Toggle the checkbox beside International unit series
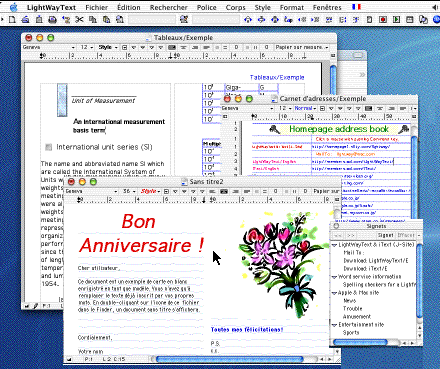 coord(49,147)
